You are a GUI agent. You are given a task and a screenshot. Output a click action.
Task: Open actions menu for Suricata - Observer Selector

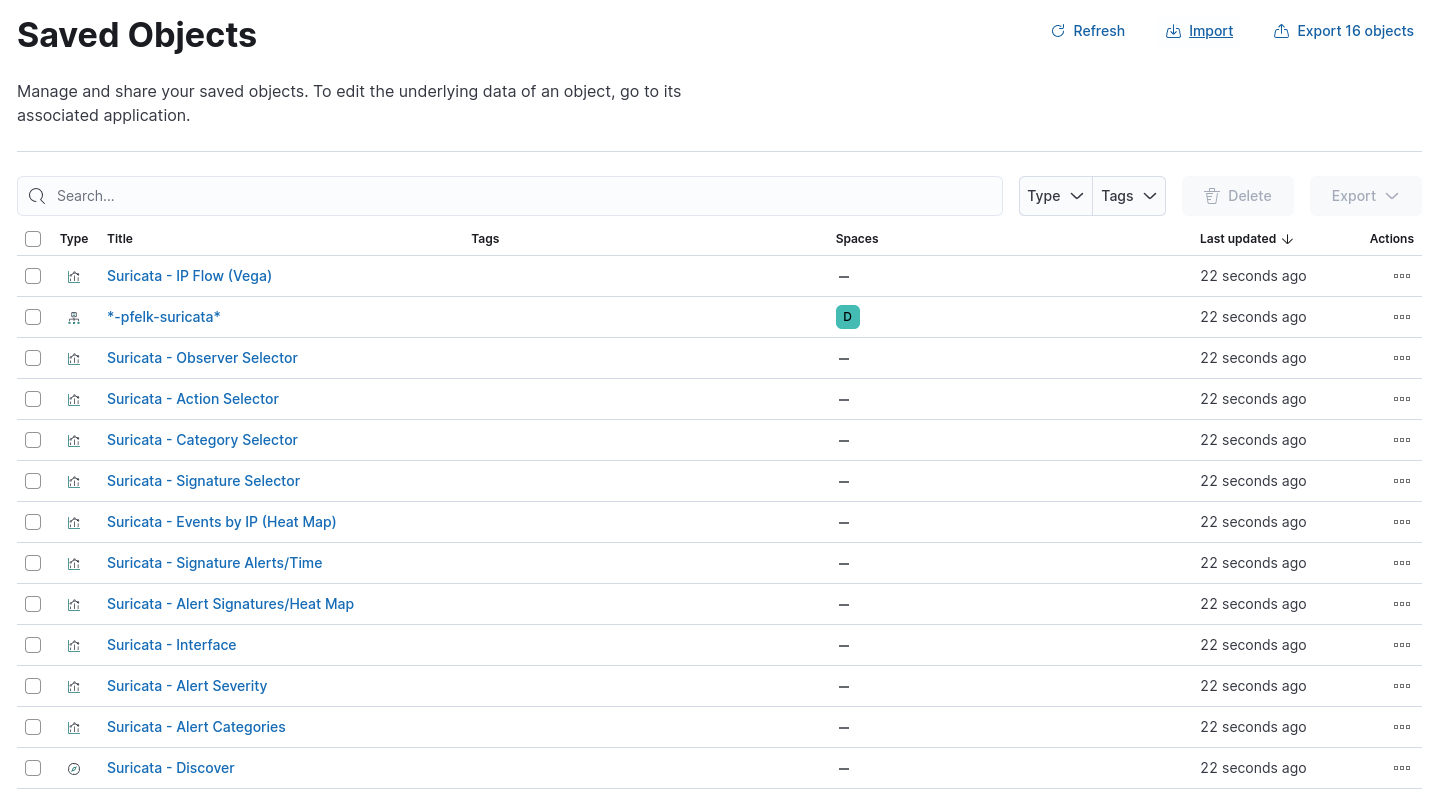pyautogui.click(x=1401, y=358)
